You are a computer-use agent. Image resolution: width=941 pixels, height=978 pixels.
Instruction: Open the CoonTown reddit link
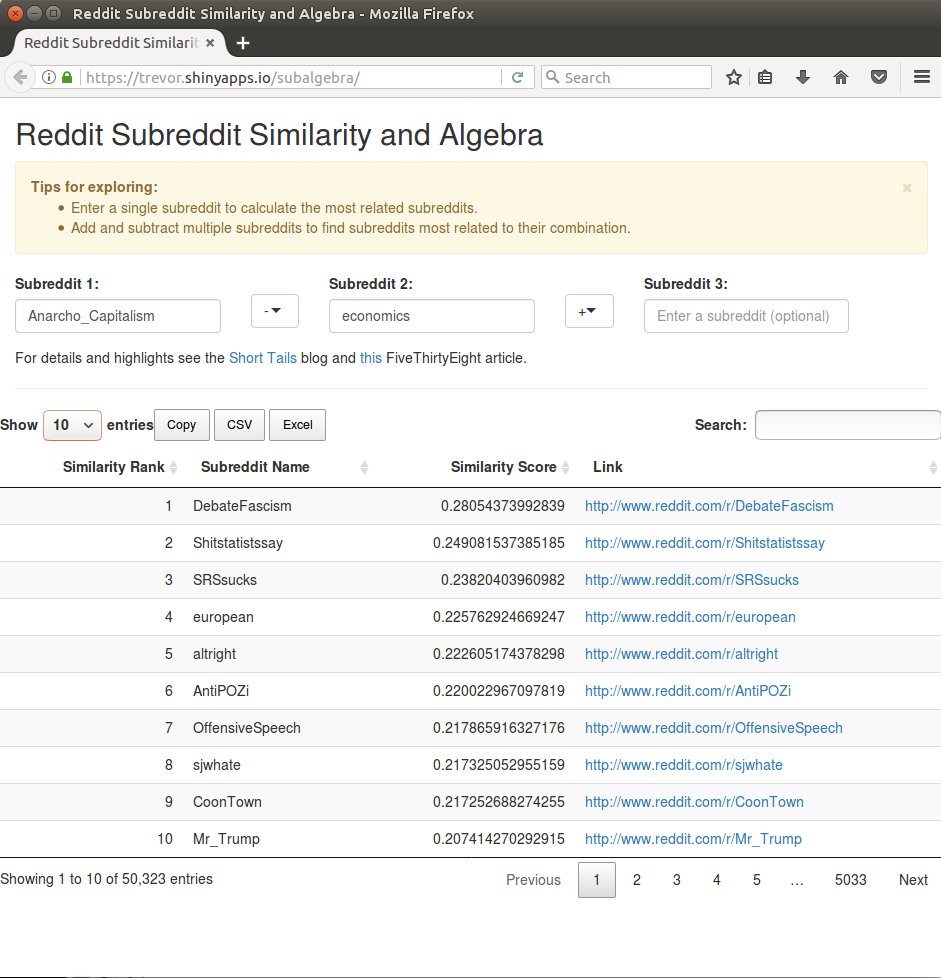[x=694, y=802]
